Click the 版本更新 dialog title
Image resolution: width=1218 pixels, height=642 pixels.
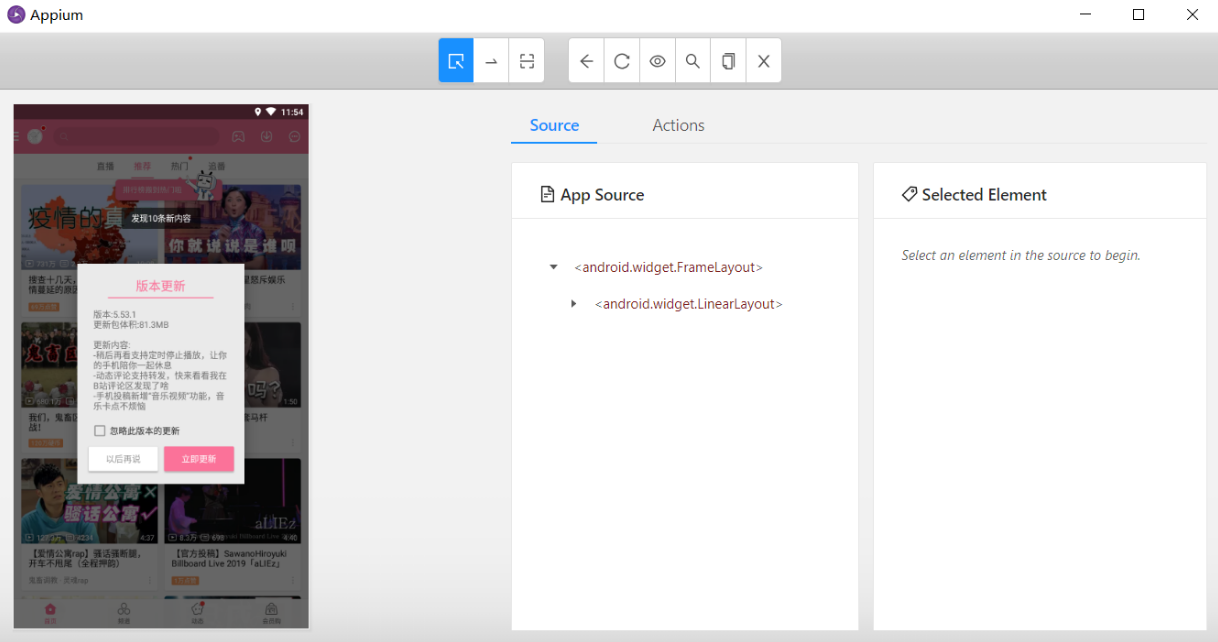[161, 286]
